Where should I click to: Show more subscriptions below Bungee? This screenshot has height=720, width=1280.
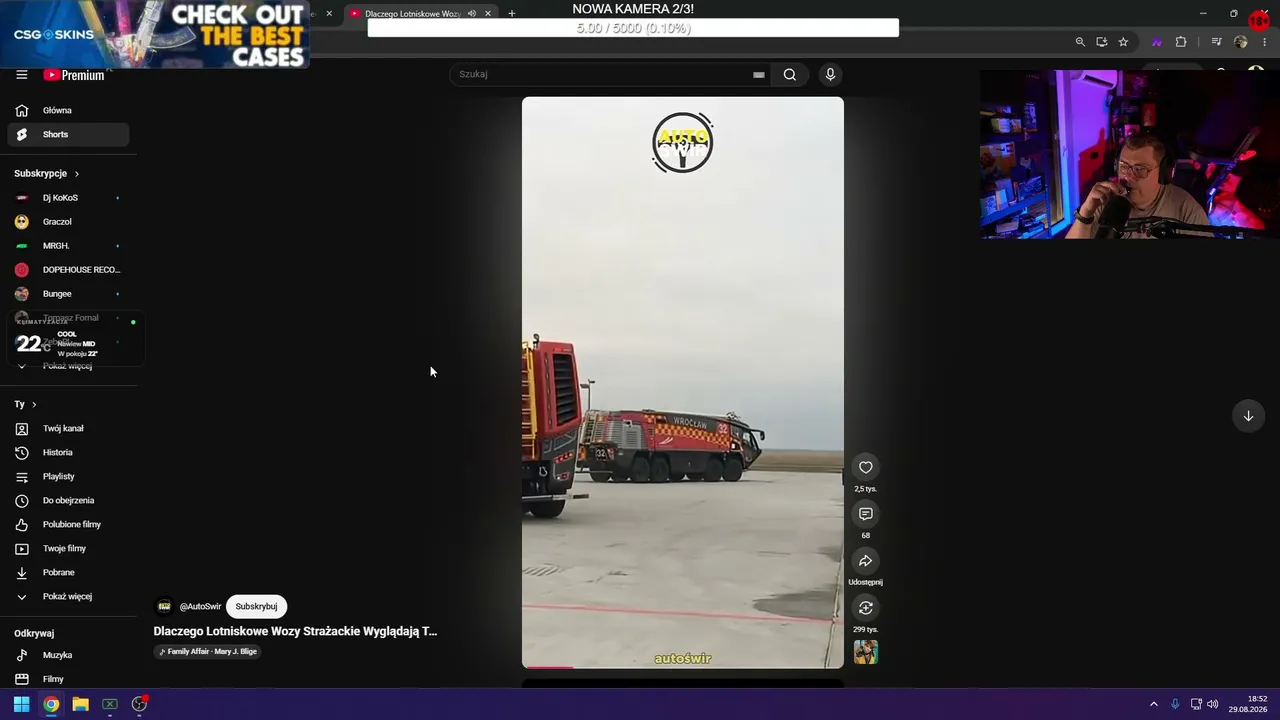click(x=68, y=366)
